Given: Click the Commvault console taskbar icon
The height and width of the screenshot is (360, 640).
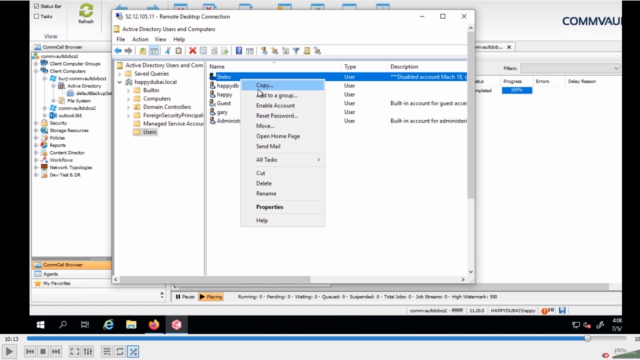Looking at the screenshot, I should [176, 325].
